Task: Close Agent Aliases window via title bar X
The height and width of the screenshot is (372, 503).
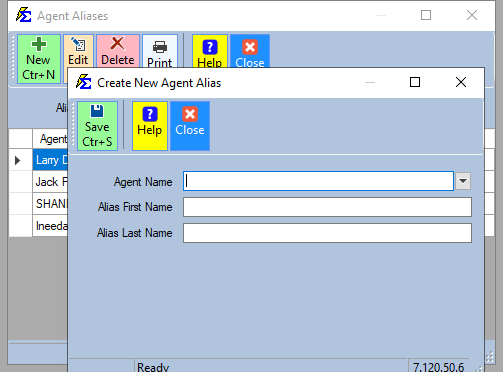Action: pyautogui.click(x=472, y=15)
